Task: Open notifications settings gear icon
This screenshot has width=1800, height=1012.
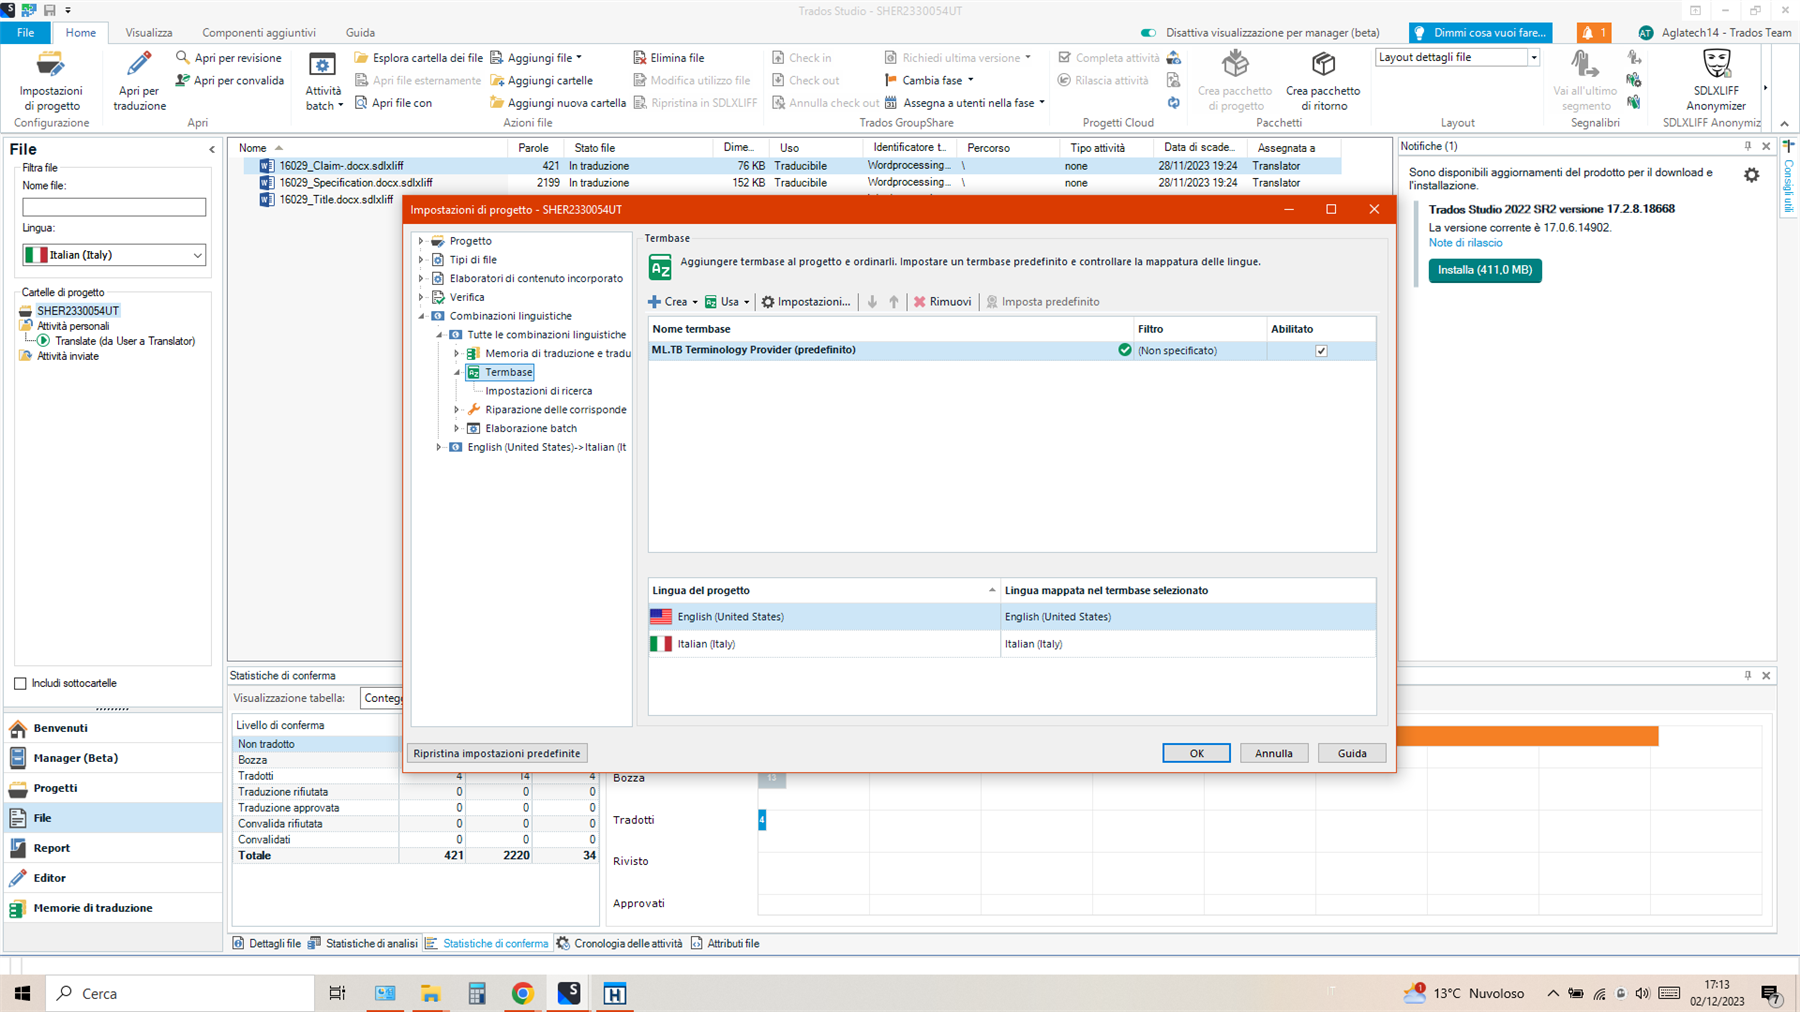Action: pyautogui.click(x=1751, y=175)
